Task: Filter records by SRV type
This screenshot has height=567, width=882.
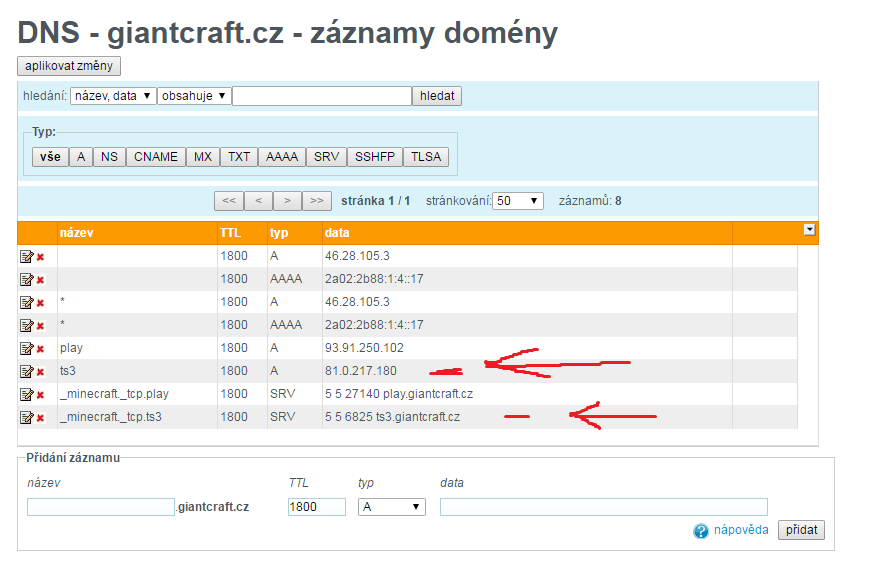Action: (326, 157)
